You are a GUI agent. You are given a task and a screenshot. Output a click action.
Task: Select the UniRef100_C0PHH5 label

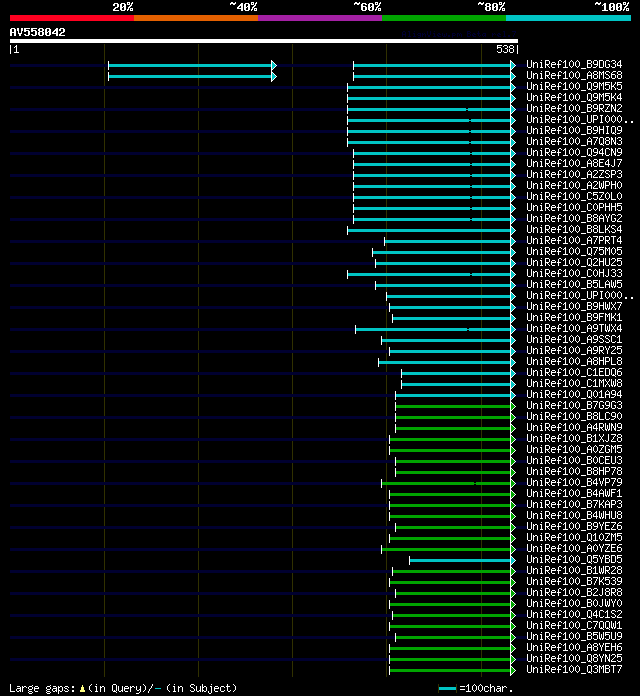(x=574, y=207)
